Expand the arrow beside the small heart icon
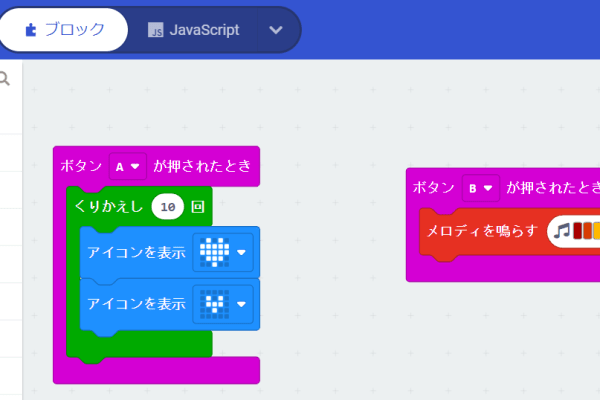Screen dimensions: 600x400 coord(241,304)
